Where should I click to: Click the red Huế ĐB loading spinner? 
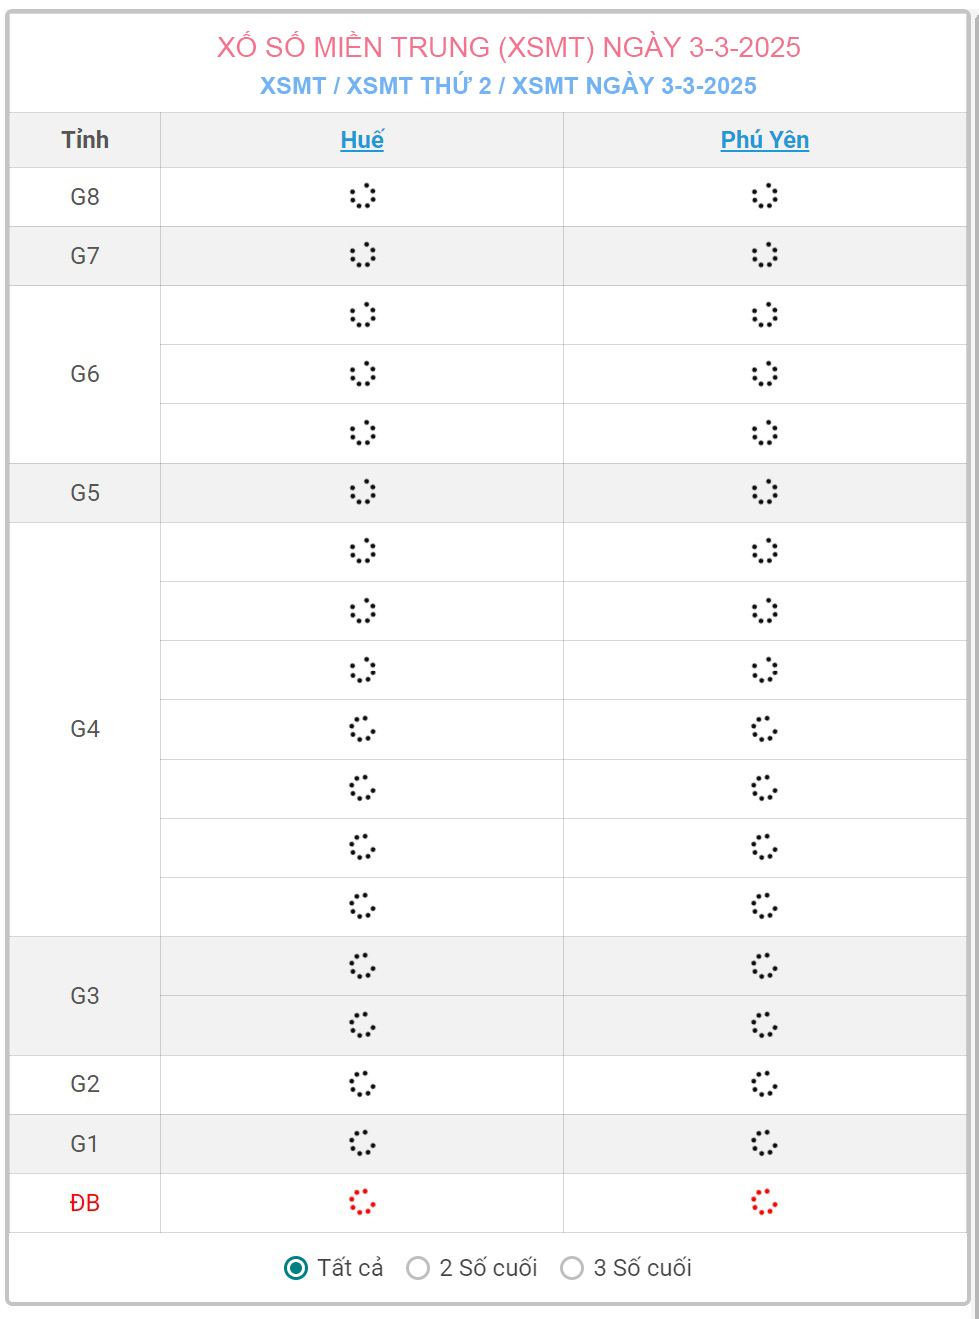point(362,1202)
